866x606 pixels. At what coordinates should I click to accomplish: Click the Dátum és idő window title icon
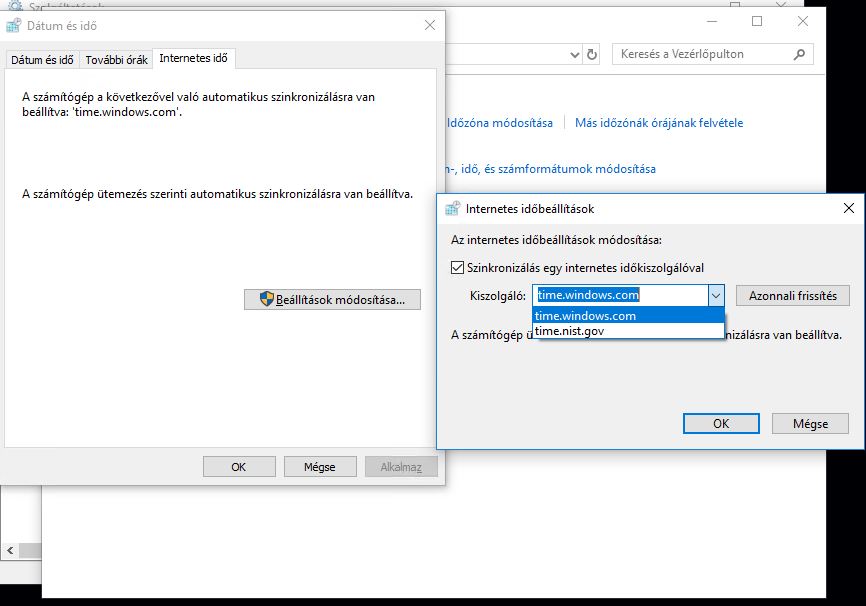point(13,25)
